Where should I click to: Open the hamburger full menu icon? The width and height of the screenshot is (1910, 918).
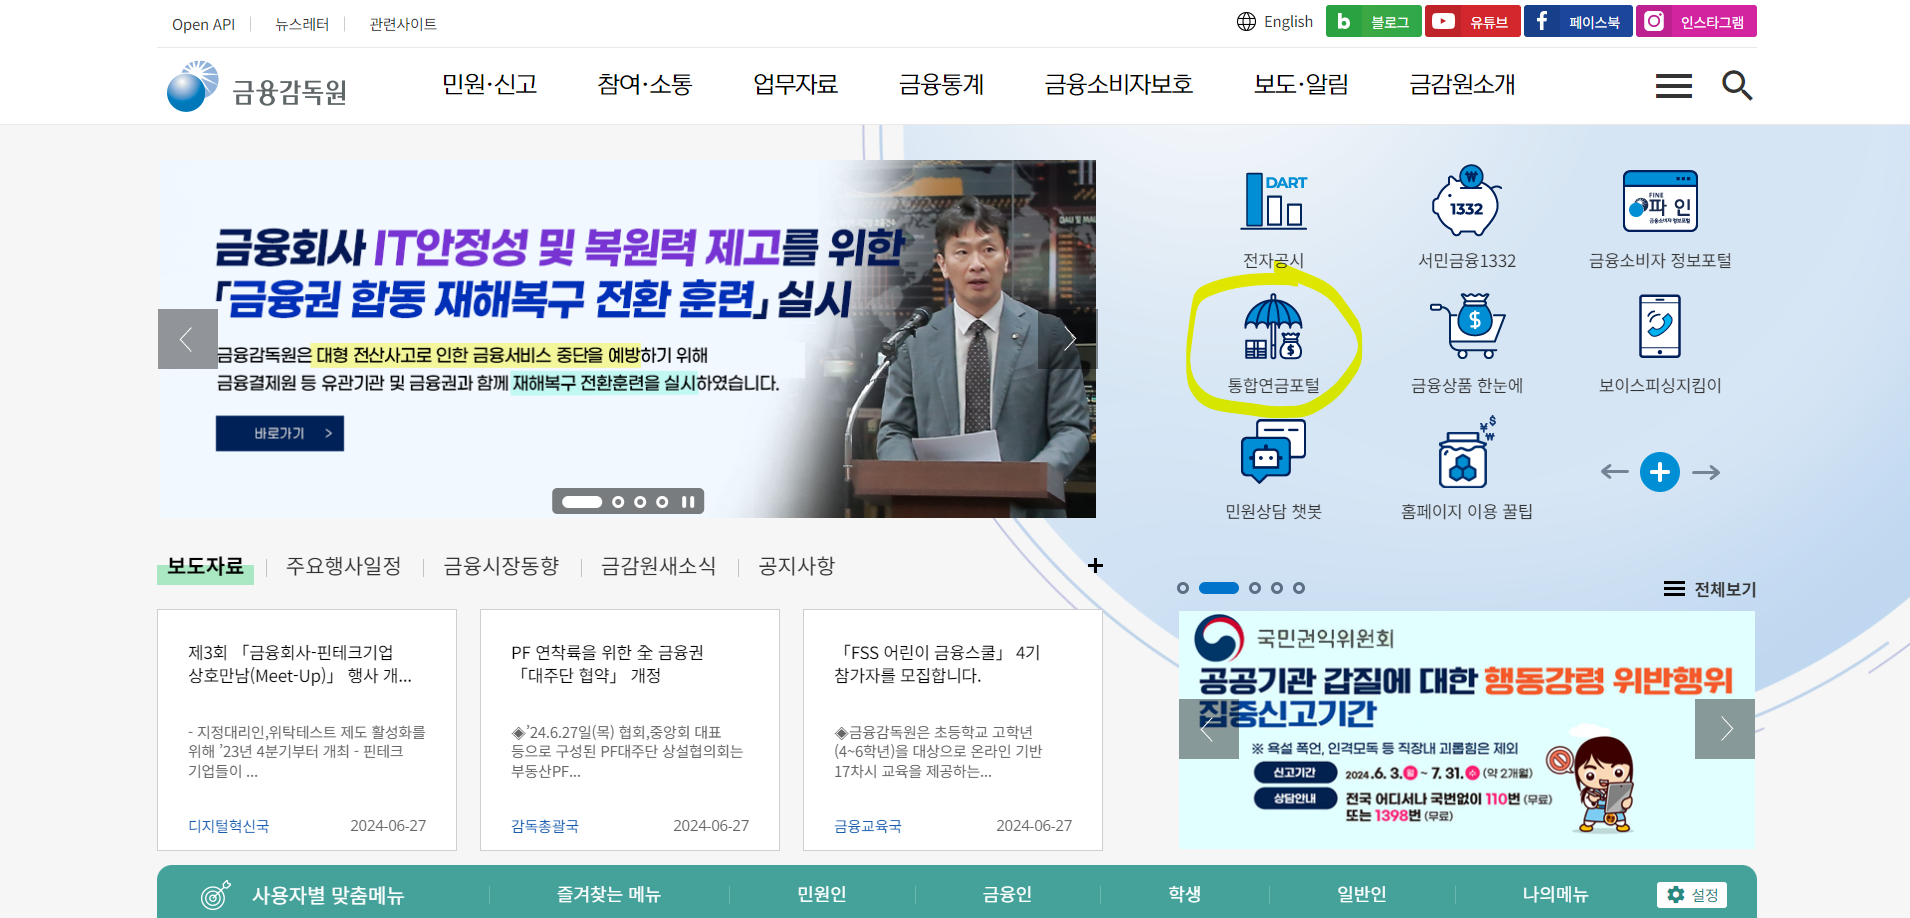[1674, 86]
